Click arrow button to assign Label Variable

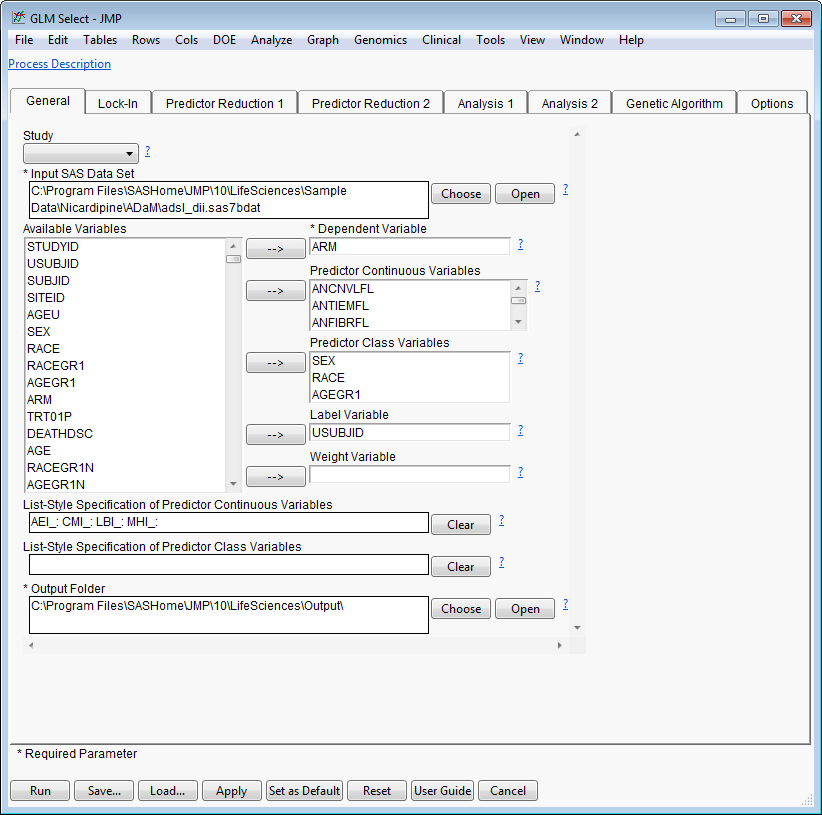pyautogui.click(x=275, y=435)
